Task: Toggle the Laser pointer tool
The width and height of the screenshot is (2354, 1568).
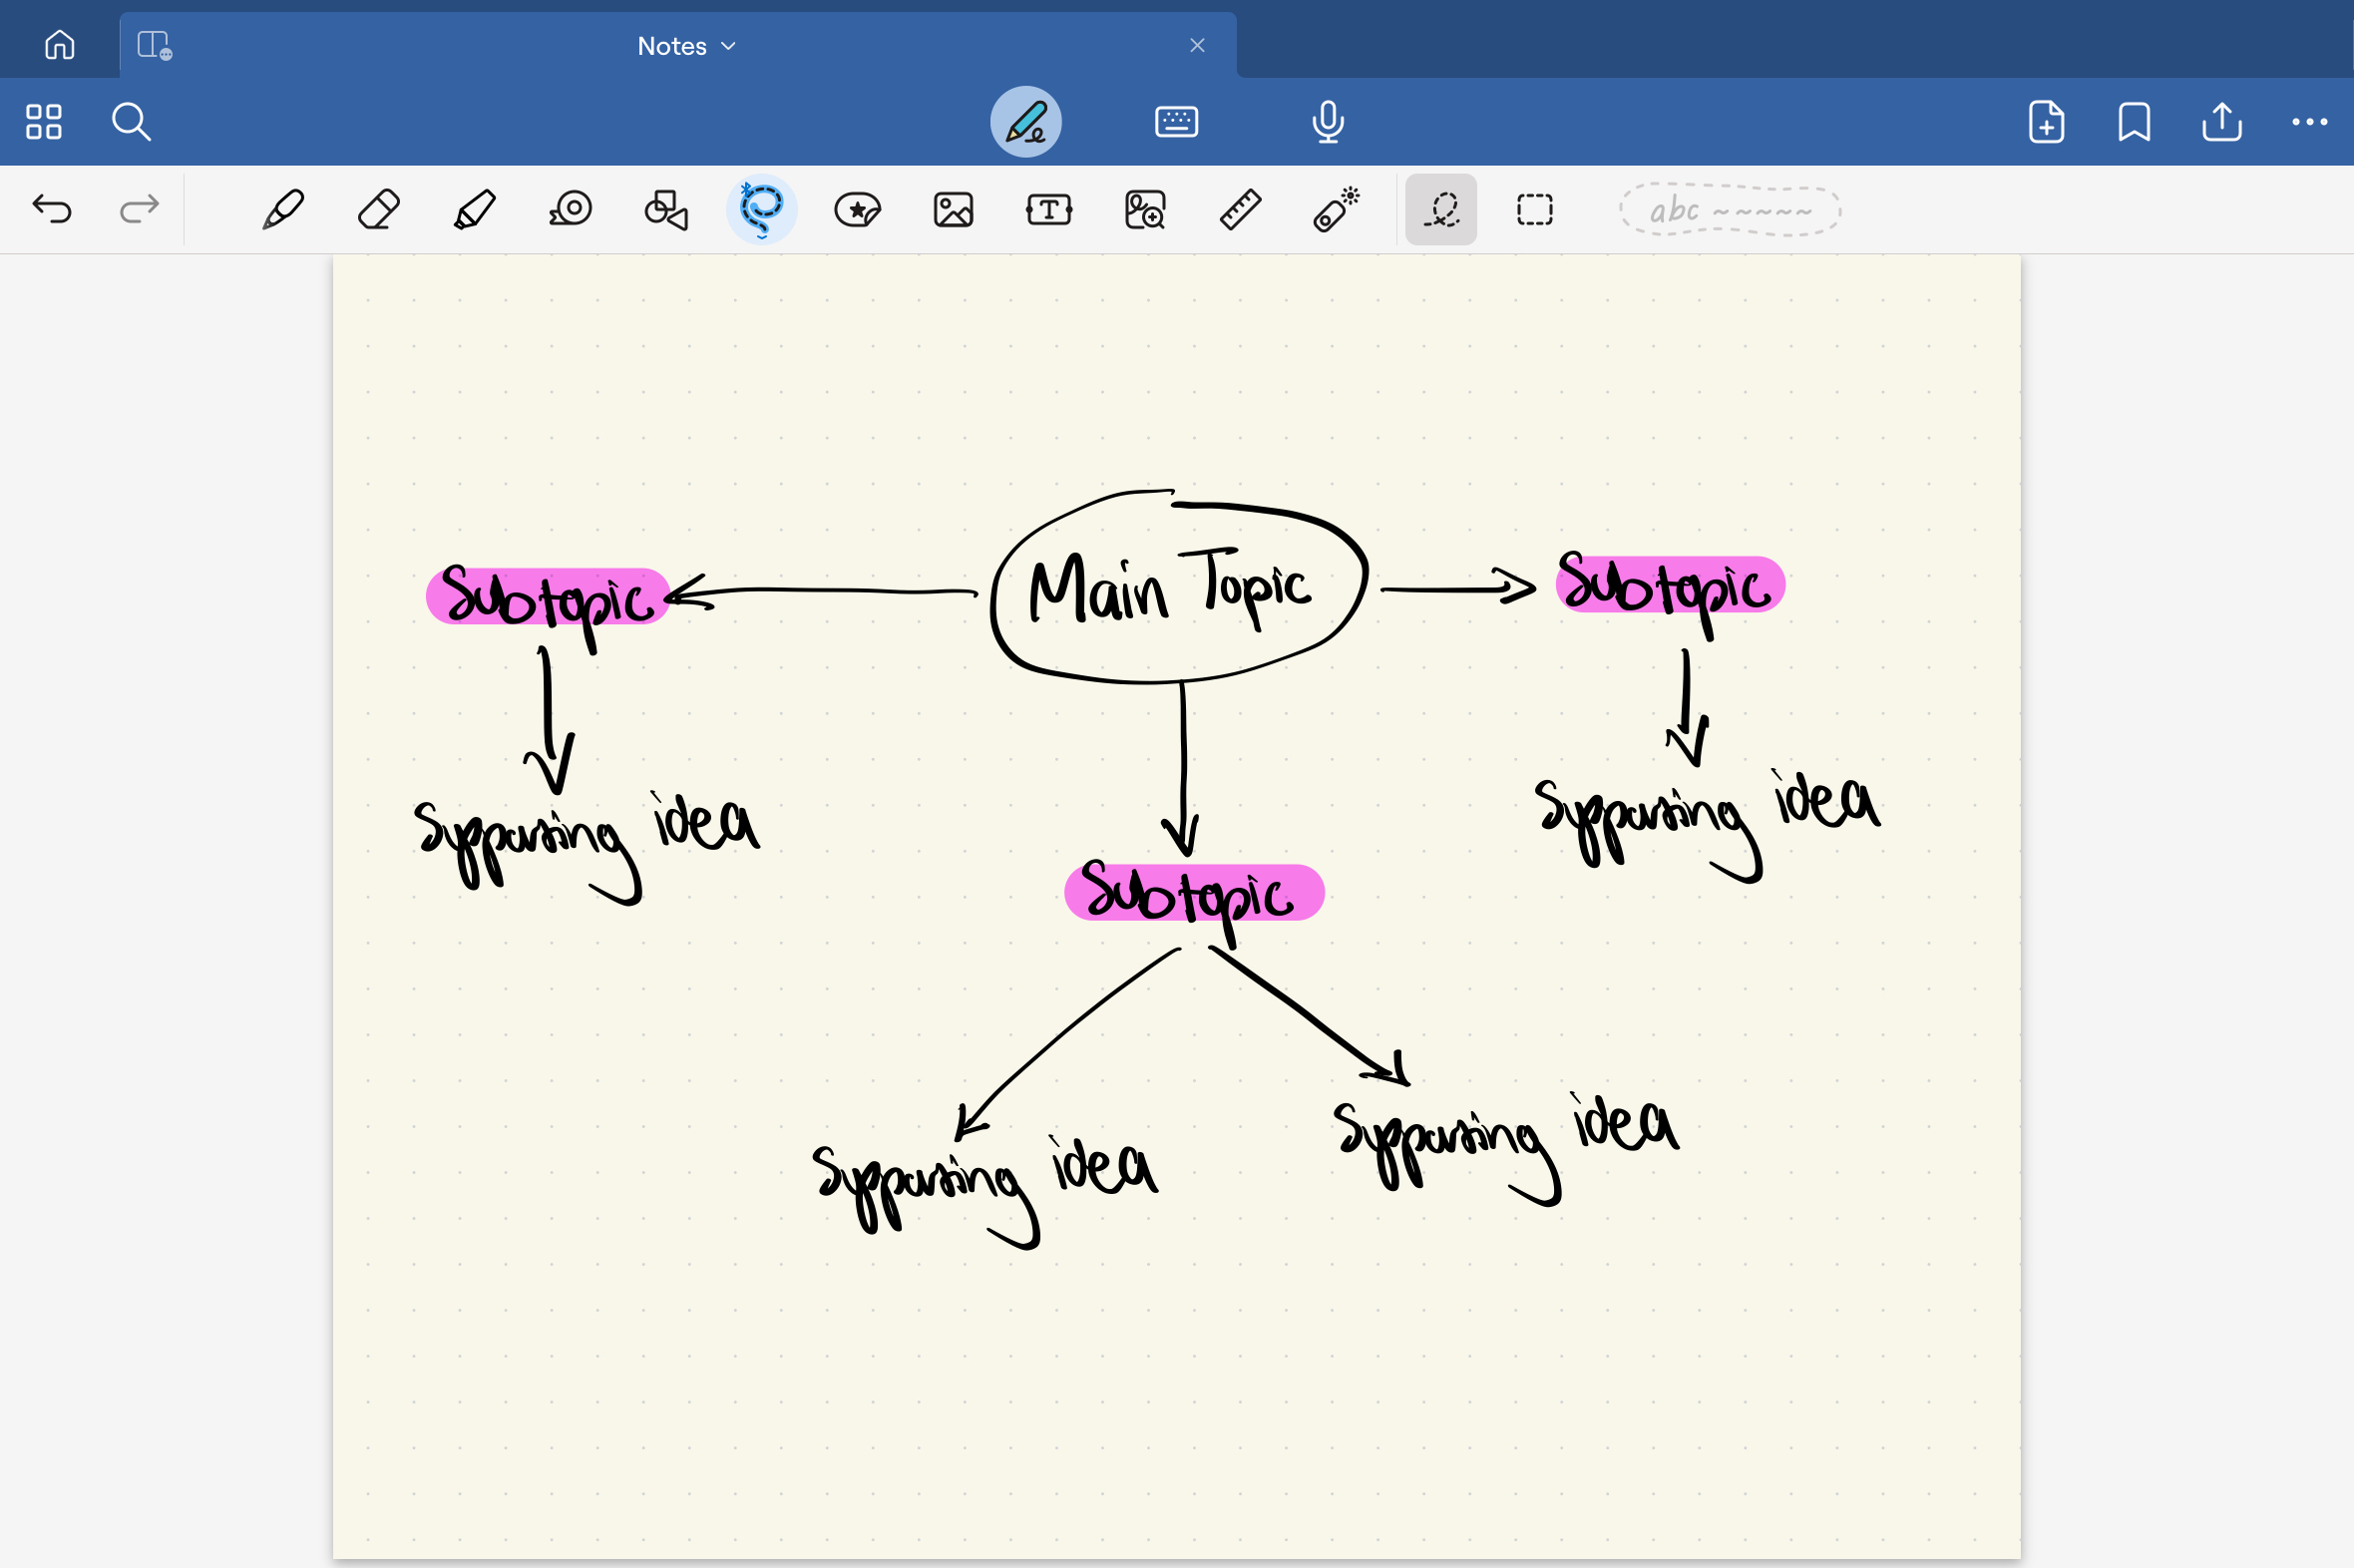Action: [x=1336, y=210]
